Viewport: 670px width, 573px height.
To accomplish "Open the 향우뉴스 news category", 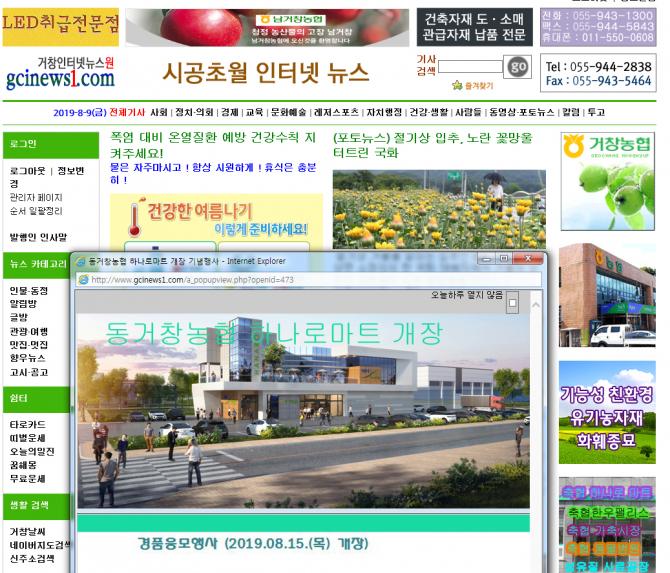I will click(27, 358).
